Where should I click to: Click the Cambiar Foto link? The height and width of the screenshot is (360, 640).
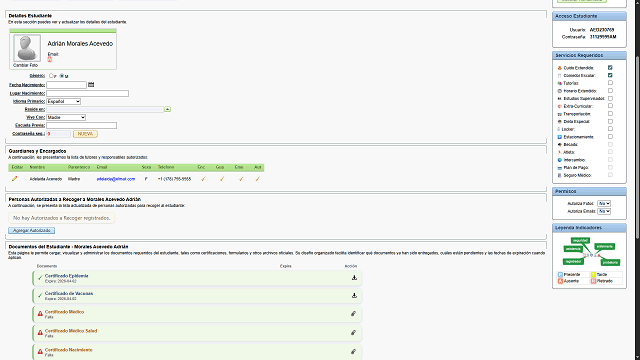click(x=25, y=65)
